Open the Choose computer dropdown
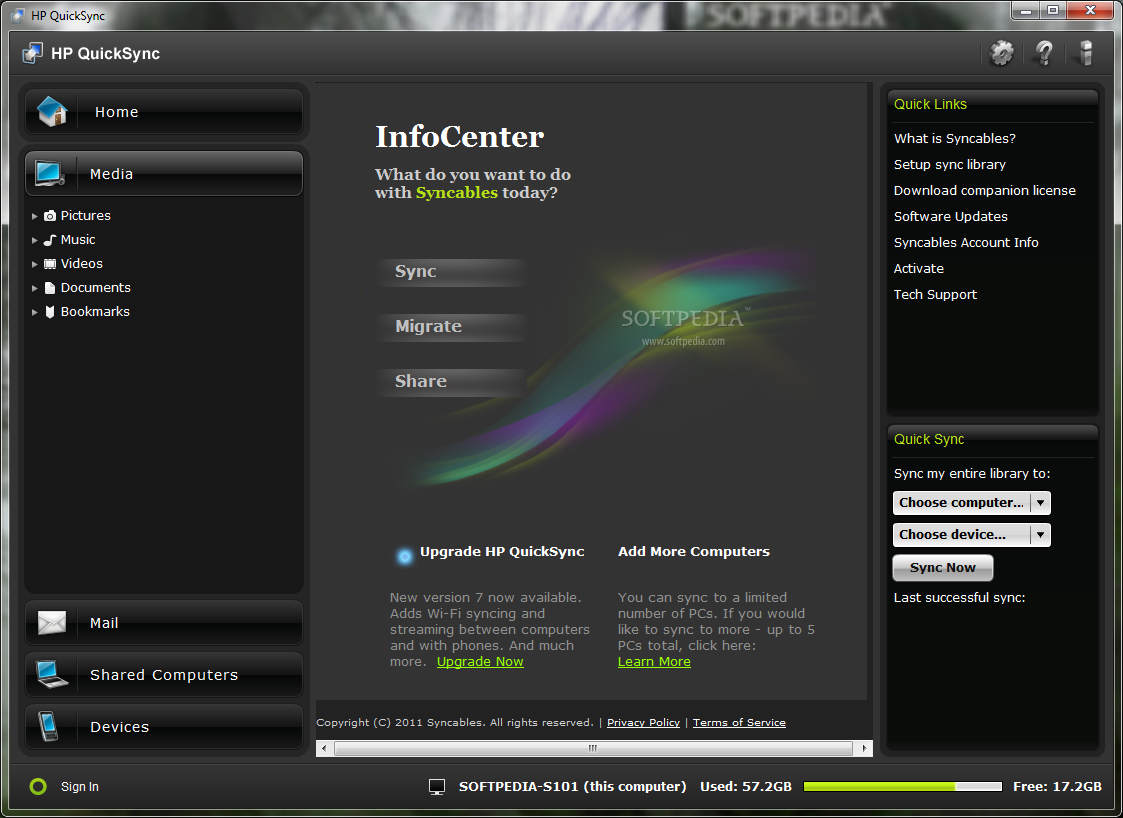Image resolution: width=1123 pixels, height=818 pixels. tap(971, 503)
